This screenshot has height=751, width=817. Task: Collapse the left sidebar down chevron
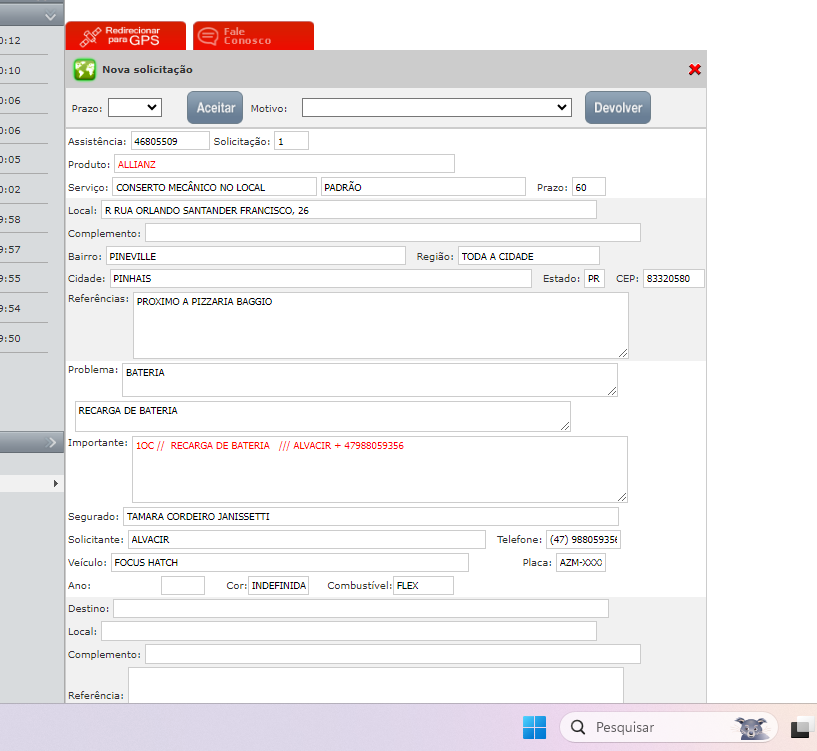tap(50, 16)
